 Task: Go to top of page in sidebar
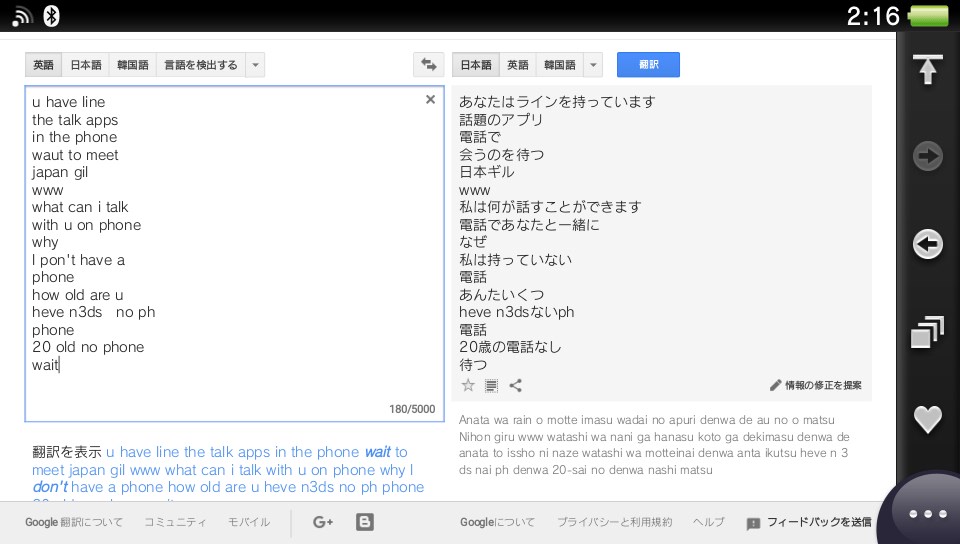click(x=928, y=69)
